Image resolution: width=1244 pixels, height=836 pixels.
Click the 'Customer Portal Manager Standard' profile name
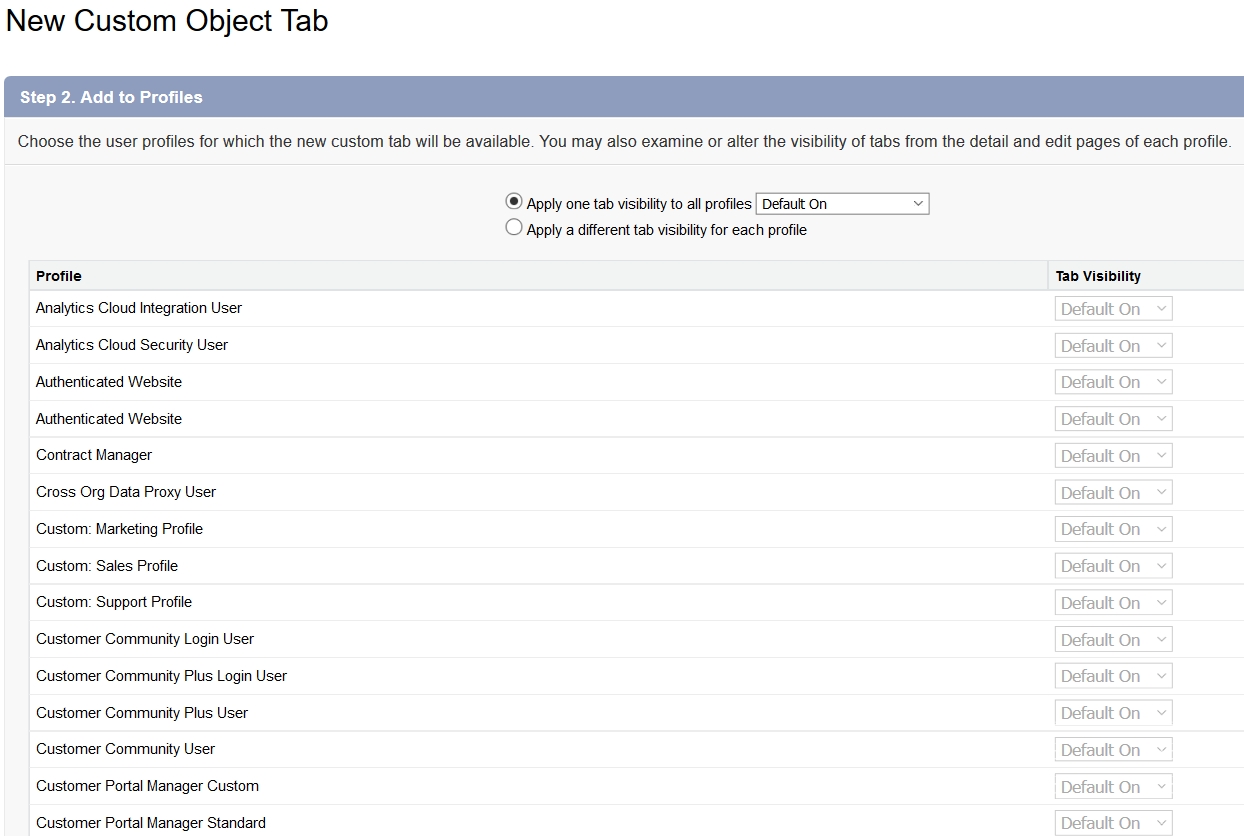point(151,823)
